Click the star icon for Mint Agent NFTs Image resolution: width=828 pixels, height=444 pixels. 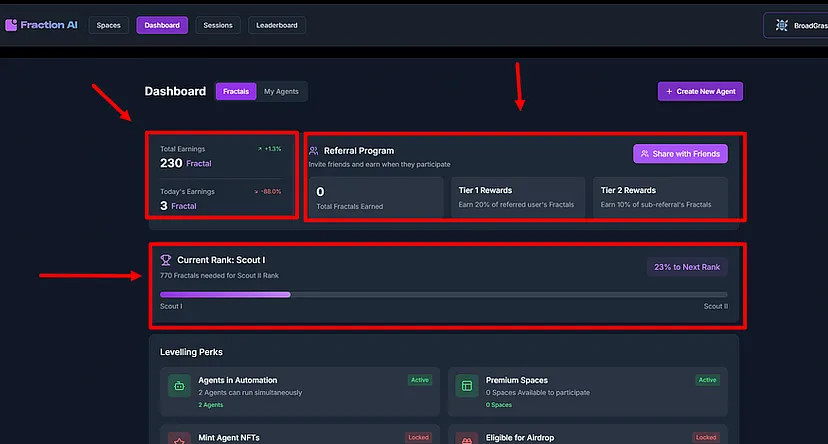click(x=179, y=438)
